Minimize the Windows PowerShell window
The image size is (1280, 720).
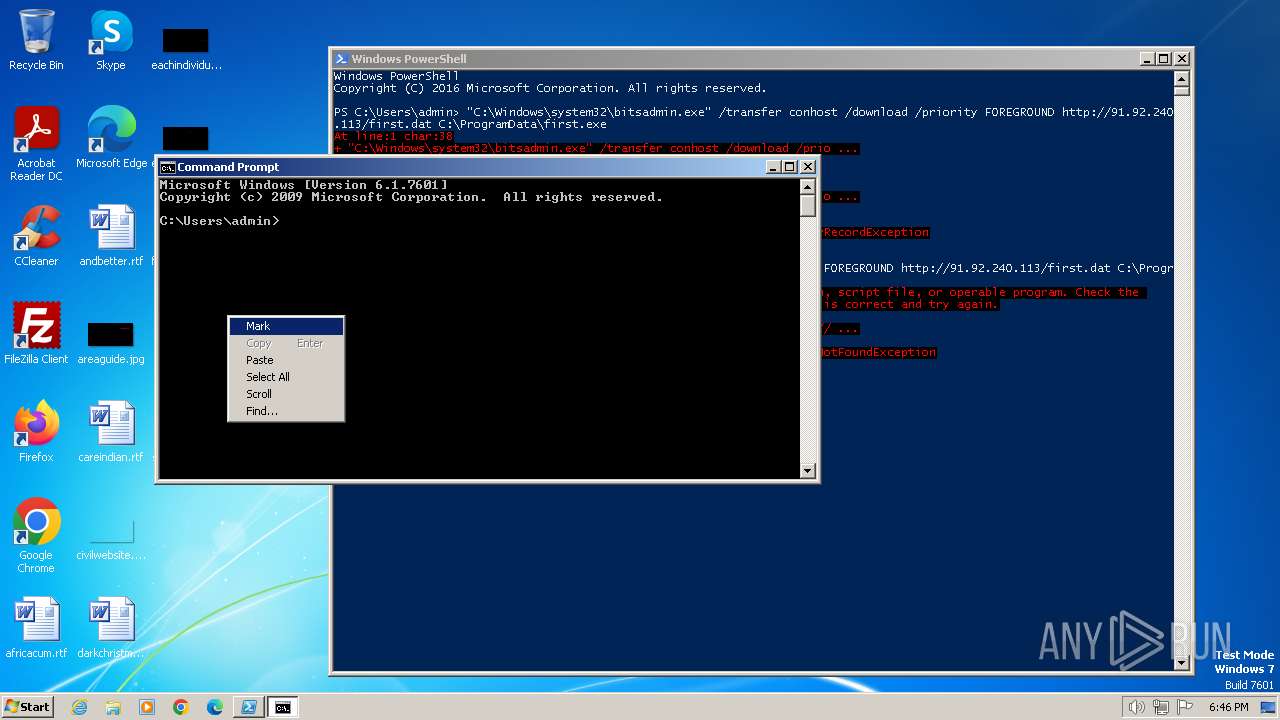(1147, 59)
